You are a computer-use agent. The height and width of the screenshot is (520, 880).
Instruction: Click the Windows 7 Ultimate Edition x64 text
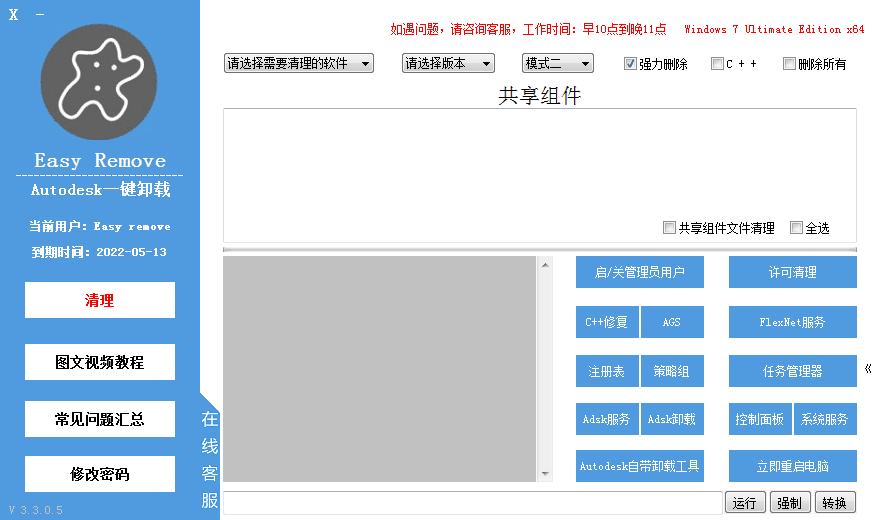click(774, 29)
